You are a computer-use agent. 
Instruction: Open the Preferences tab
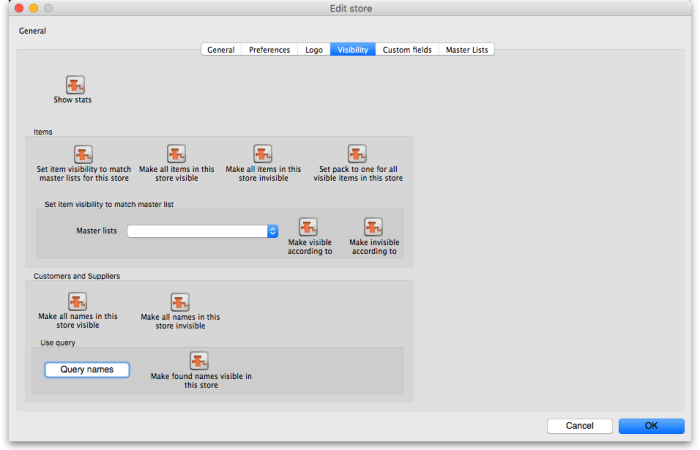click(269, 49)
